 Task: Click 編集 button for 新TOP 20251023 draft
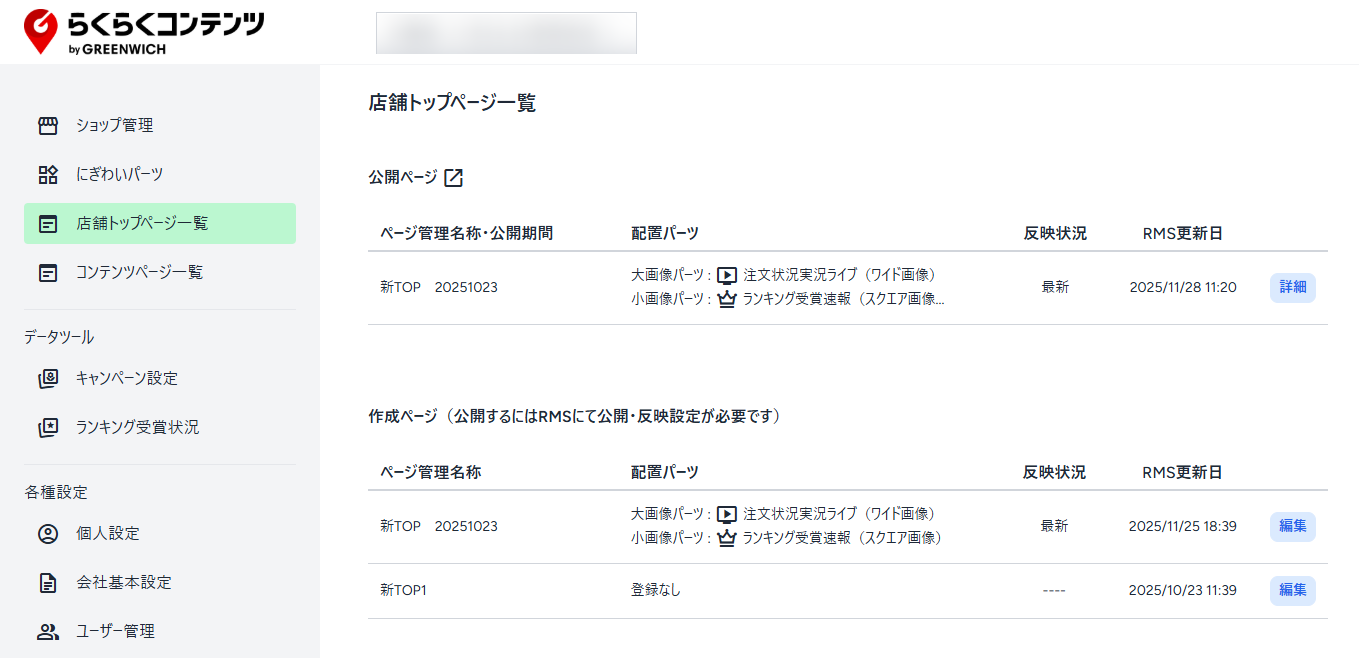[x=1292, y=527]
